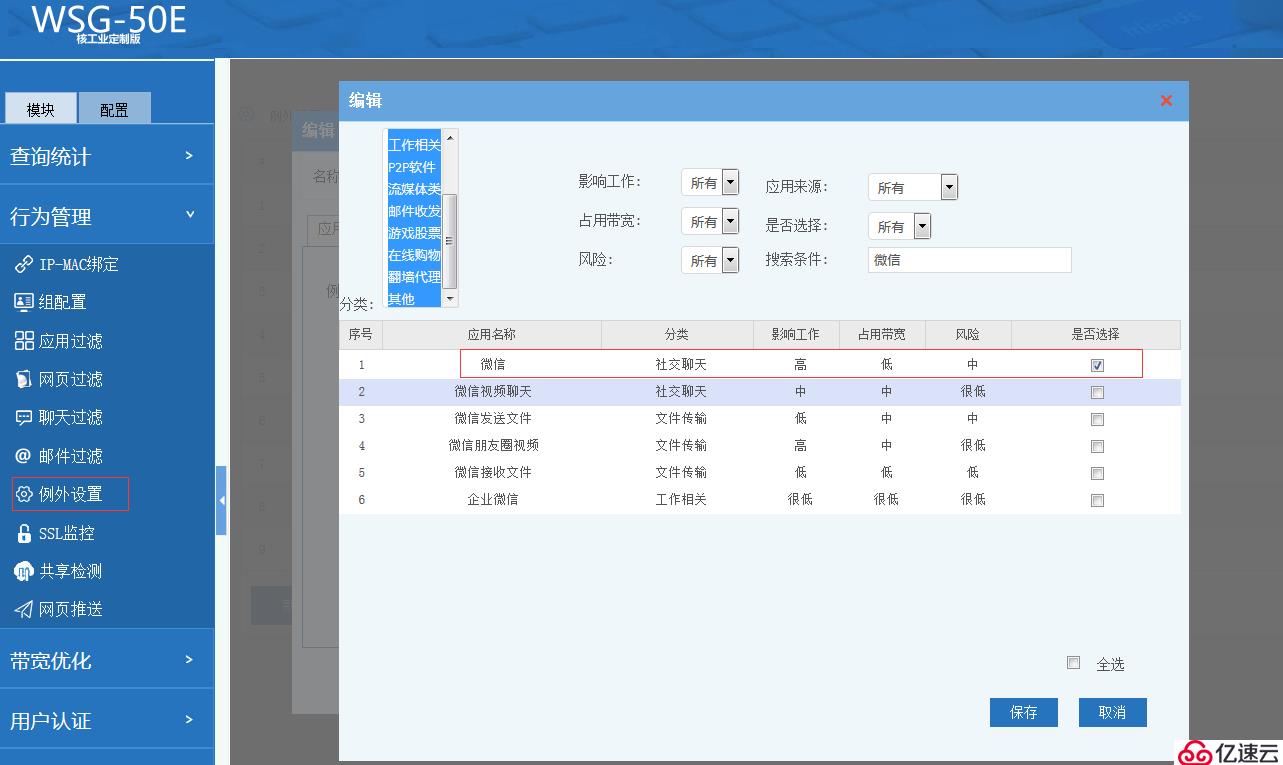Screen dimensions: 1283x765
Task: Select 工作相关 in the category list
Action: tap(414, 146)
